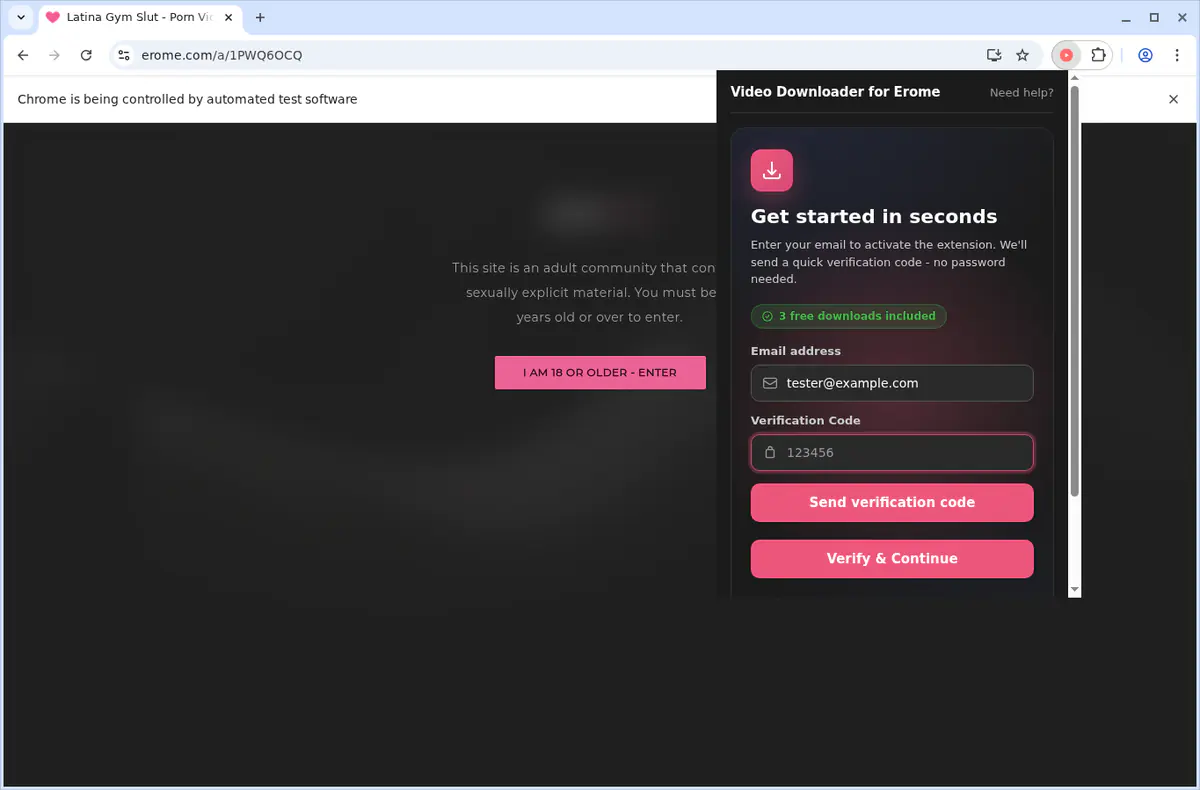The height and width of the screenshot is (790, 1200).
Task: Focus the Email address input field
Action: coord(892,383)
